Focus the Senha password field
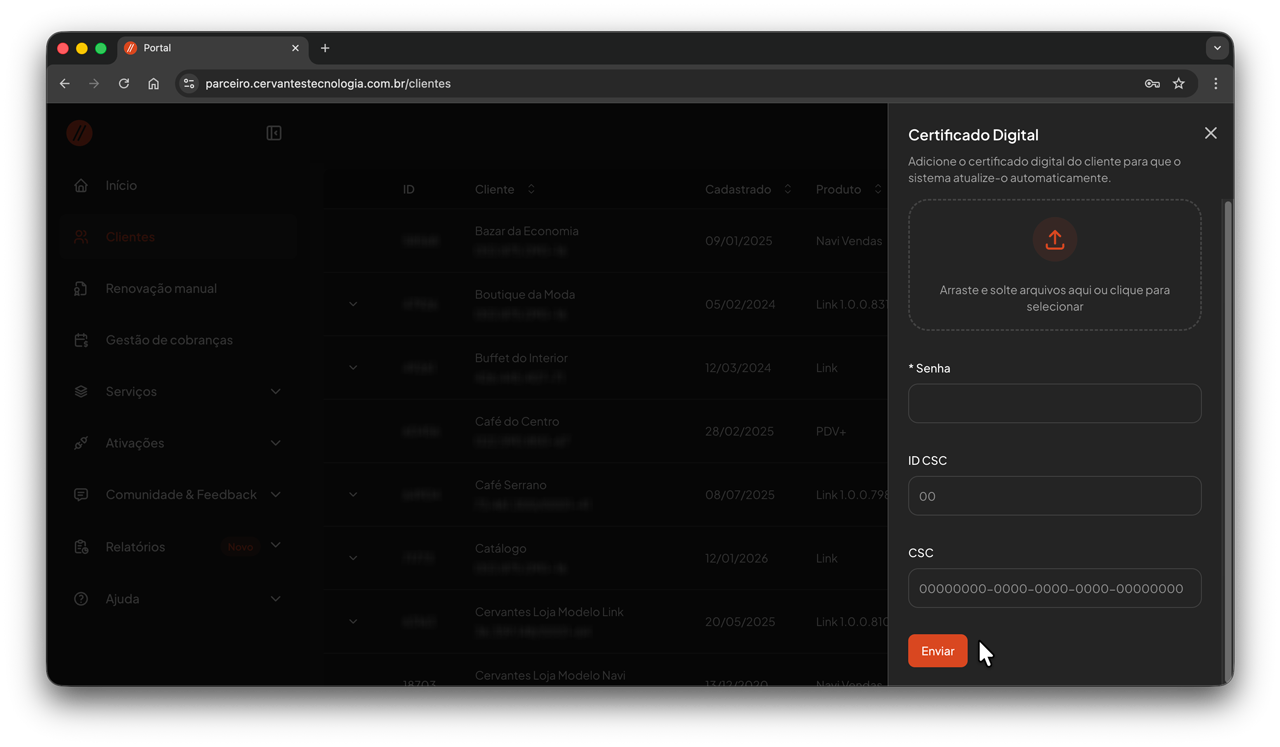This screenshot has width=1280, height=747. pos(1054,404)
